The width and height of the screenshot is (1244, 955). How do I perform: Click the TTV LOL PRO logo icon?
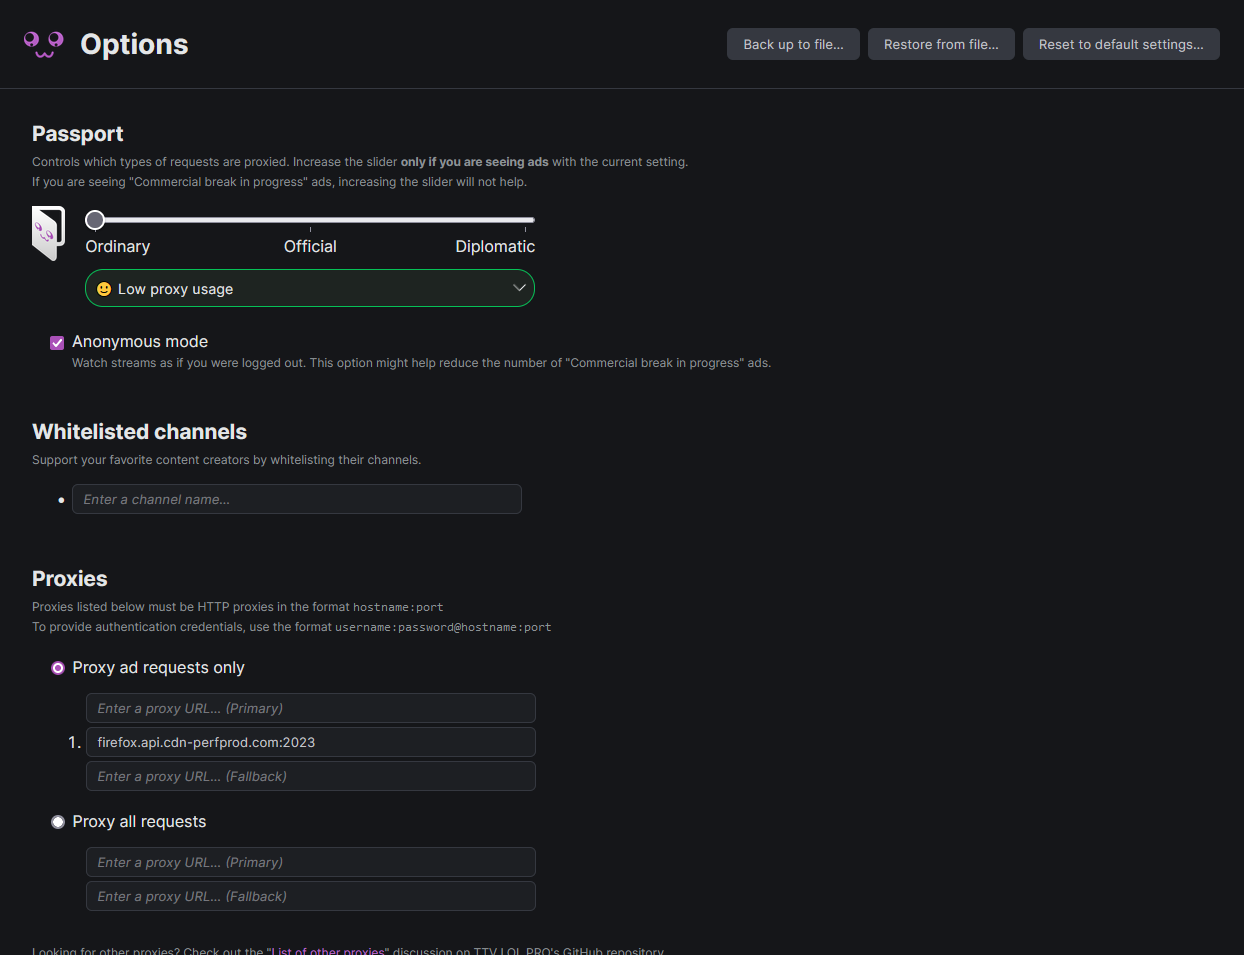[44, 44]
